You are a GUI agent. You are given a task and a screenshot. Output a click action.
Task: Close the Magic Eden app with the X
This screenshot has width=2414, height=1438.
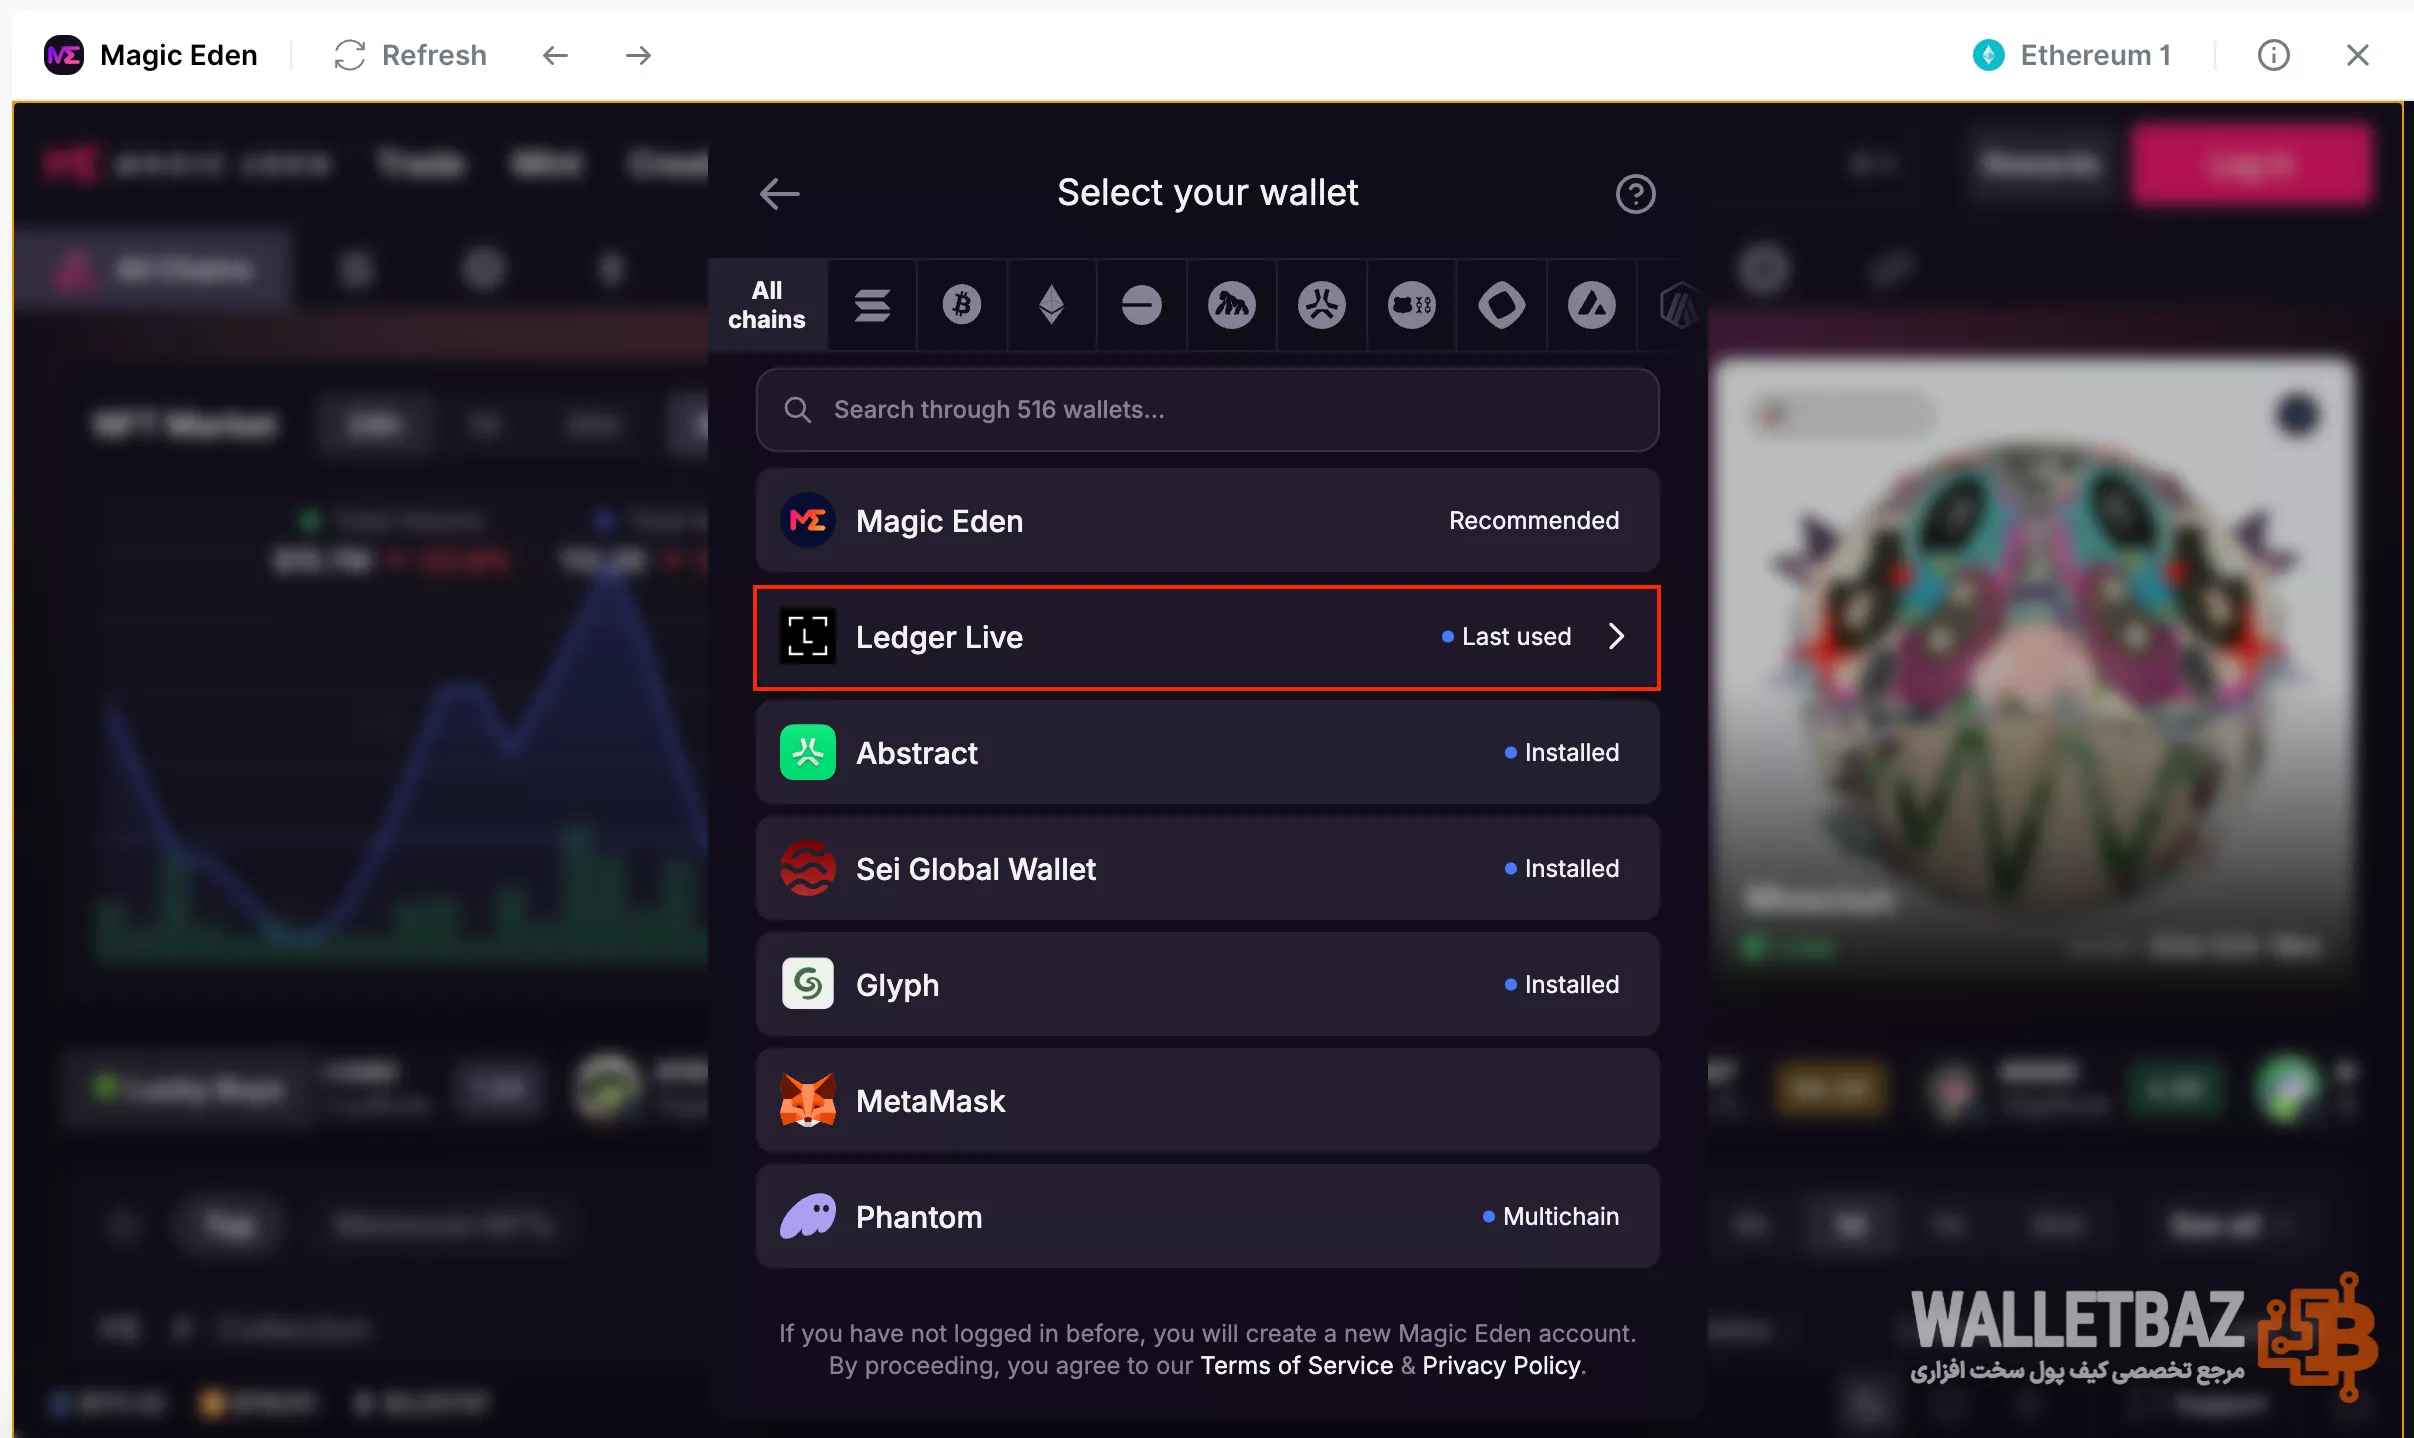pos(2357,55)
